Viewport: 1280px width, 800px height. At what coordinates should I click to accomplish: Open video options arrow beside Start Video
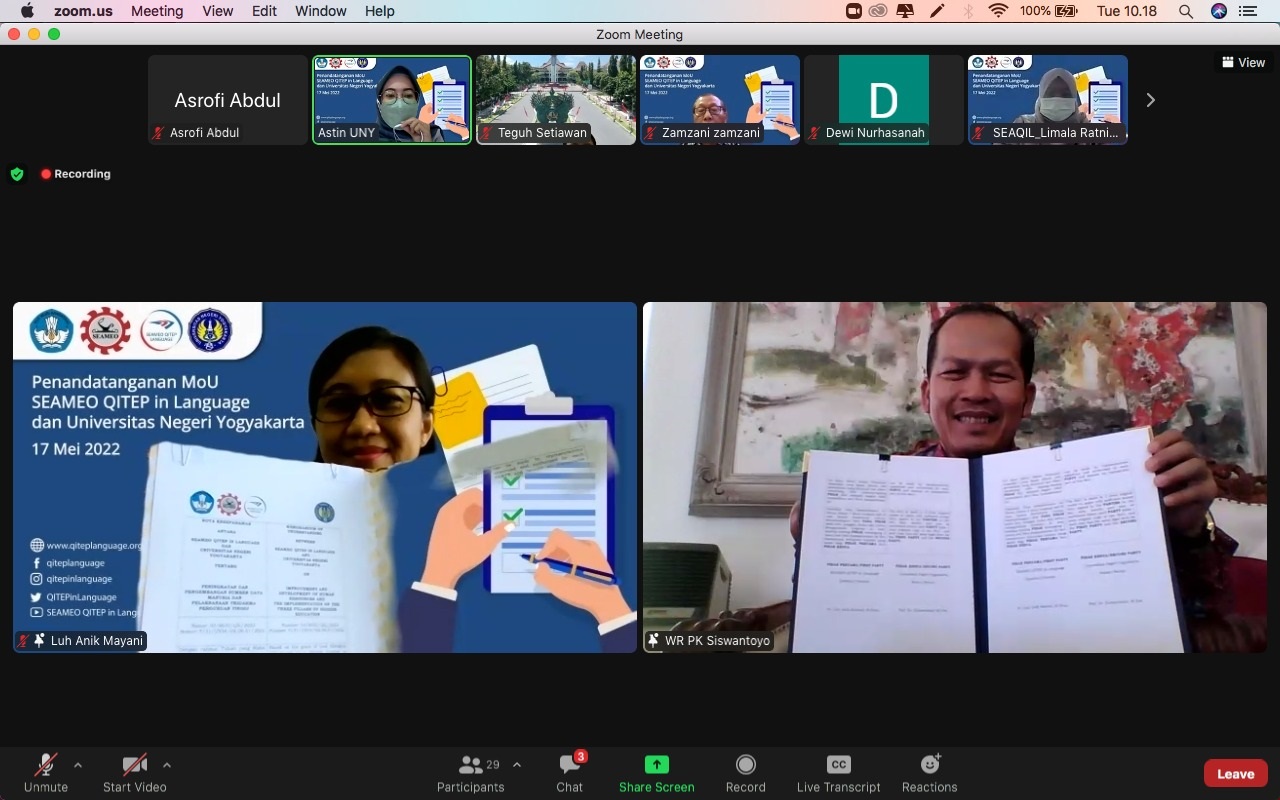(167, 765)
